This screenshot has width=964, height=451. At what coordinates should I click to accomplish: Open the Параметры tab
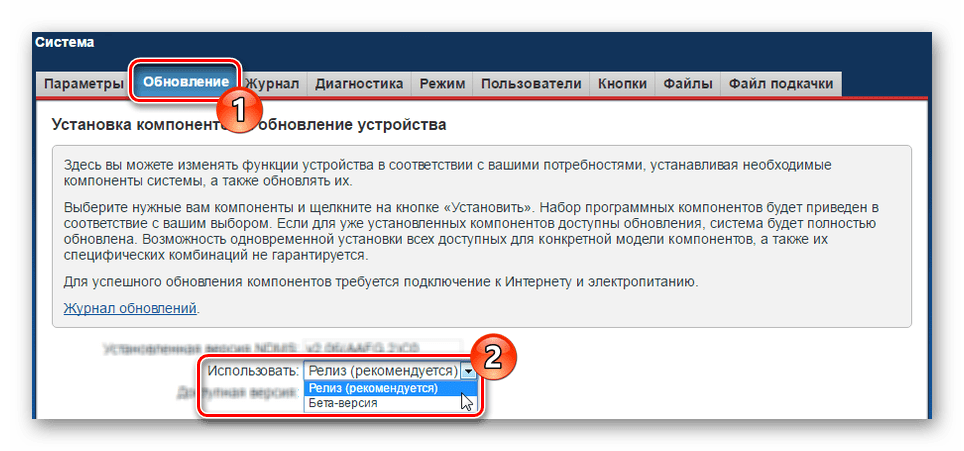(83, 84)
